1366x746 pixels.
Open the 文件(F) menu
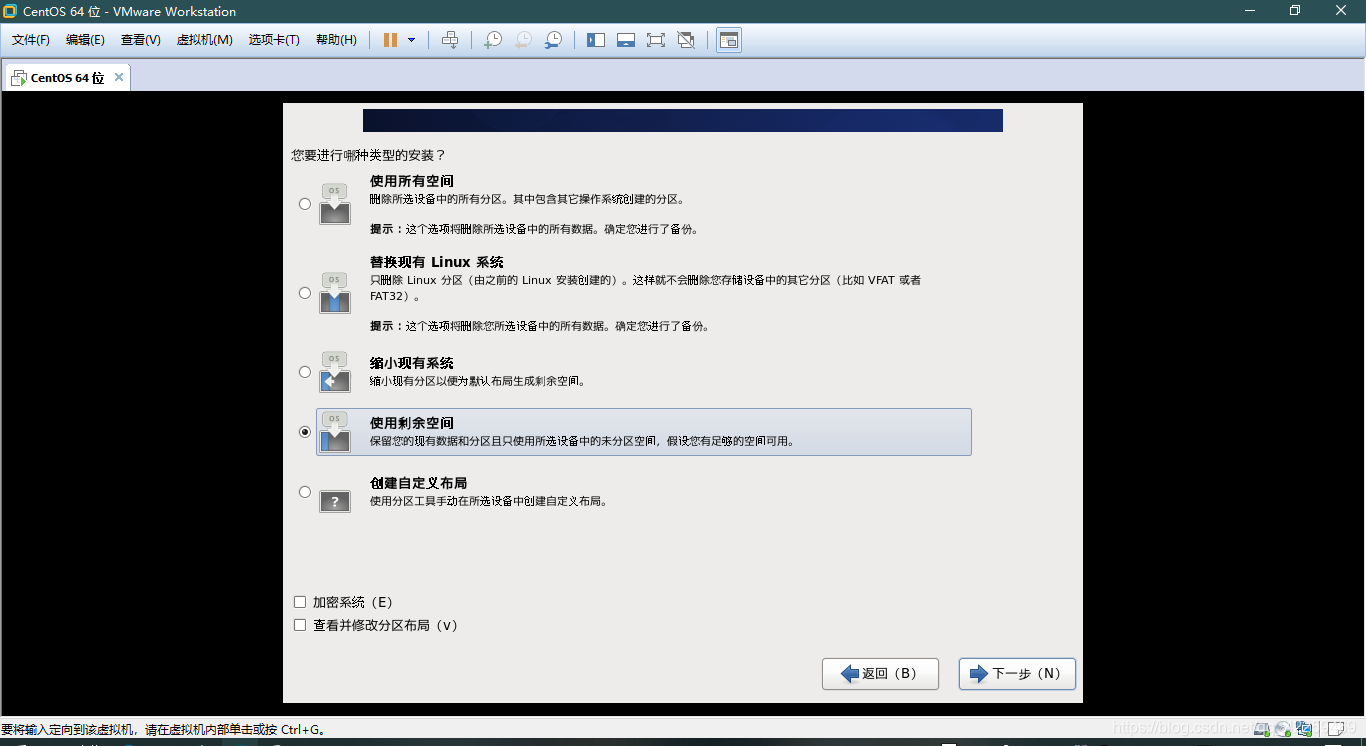coord(31,40)
